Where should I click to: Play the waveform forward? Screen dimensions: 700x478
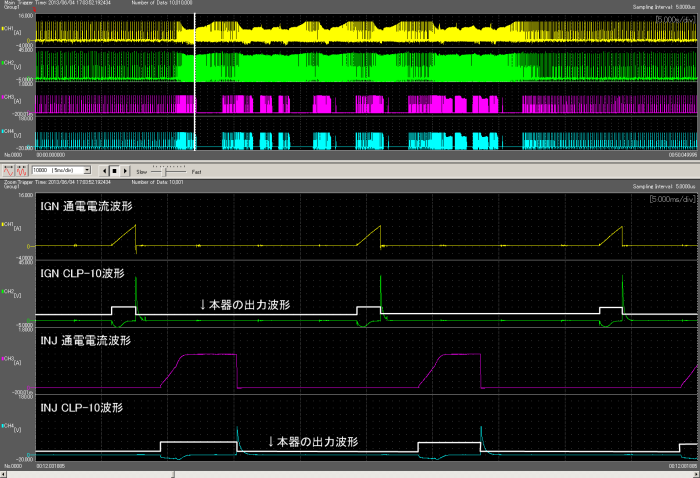[x=125, y=170]
